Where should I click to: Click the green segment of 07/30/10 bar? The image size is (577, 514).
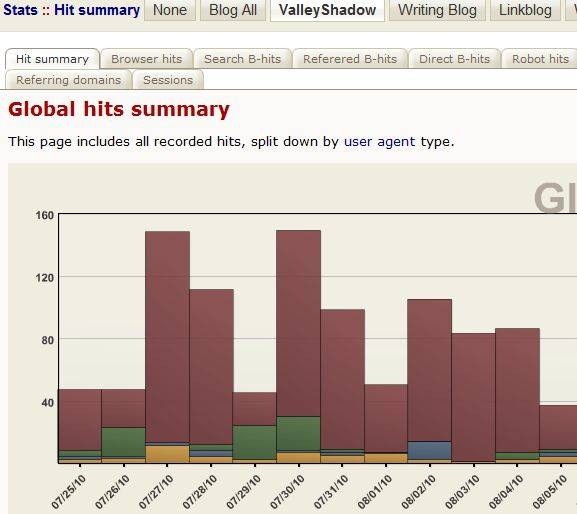[x=298, y=433]
